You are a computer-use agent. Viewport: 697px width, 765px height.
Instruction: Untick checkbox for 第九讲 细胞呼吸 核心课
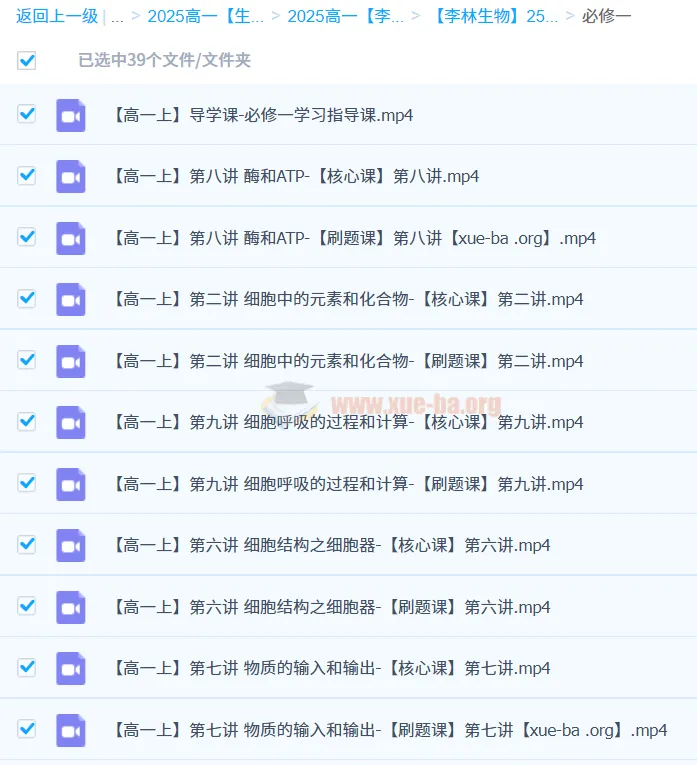coord(27,421)
